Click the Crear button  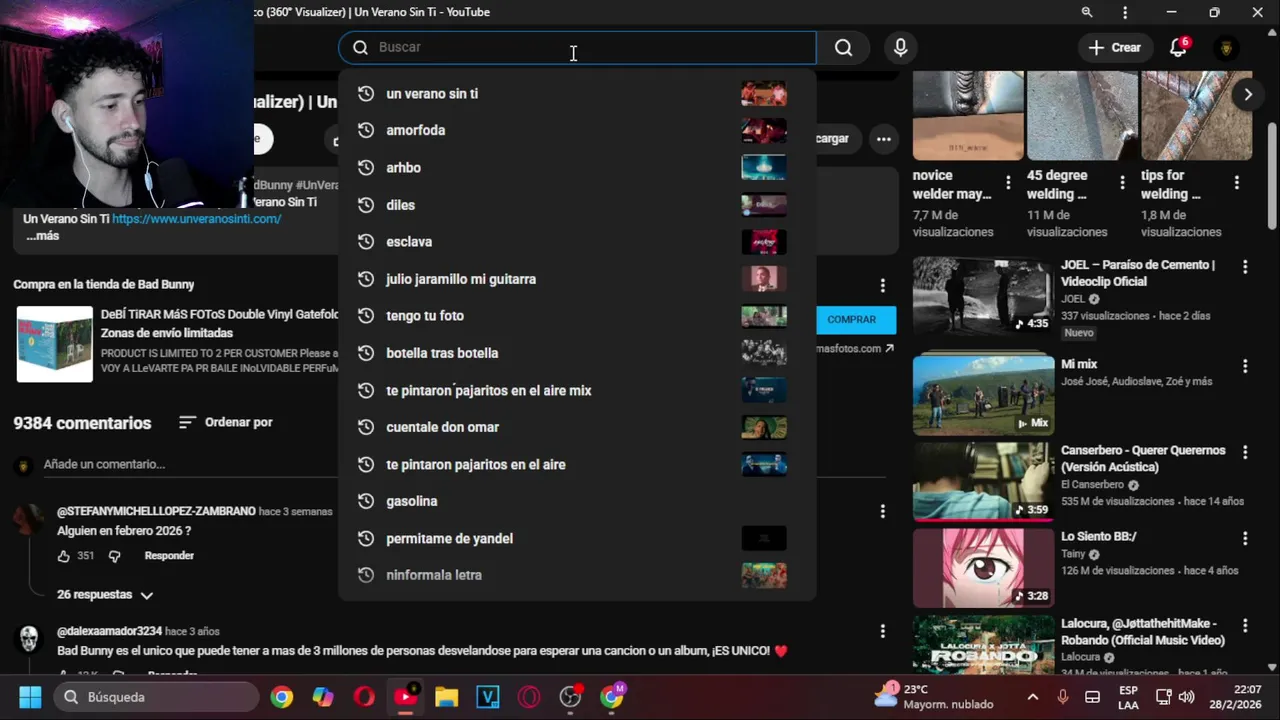[x=1115, y=47]
